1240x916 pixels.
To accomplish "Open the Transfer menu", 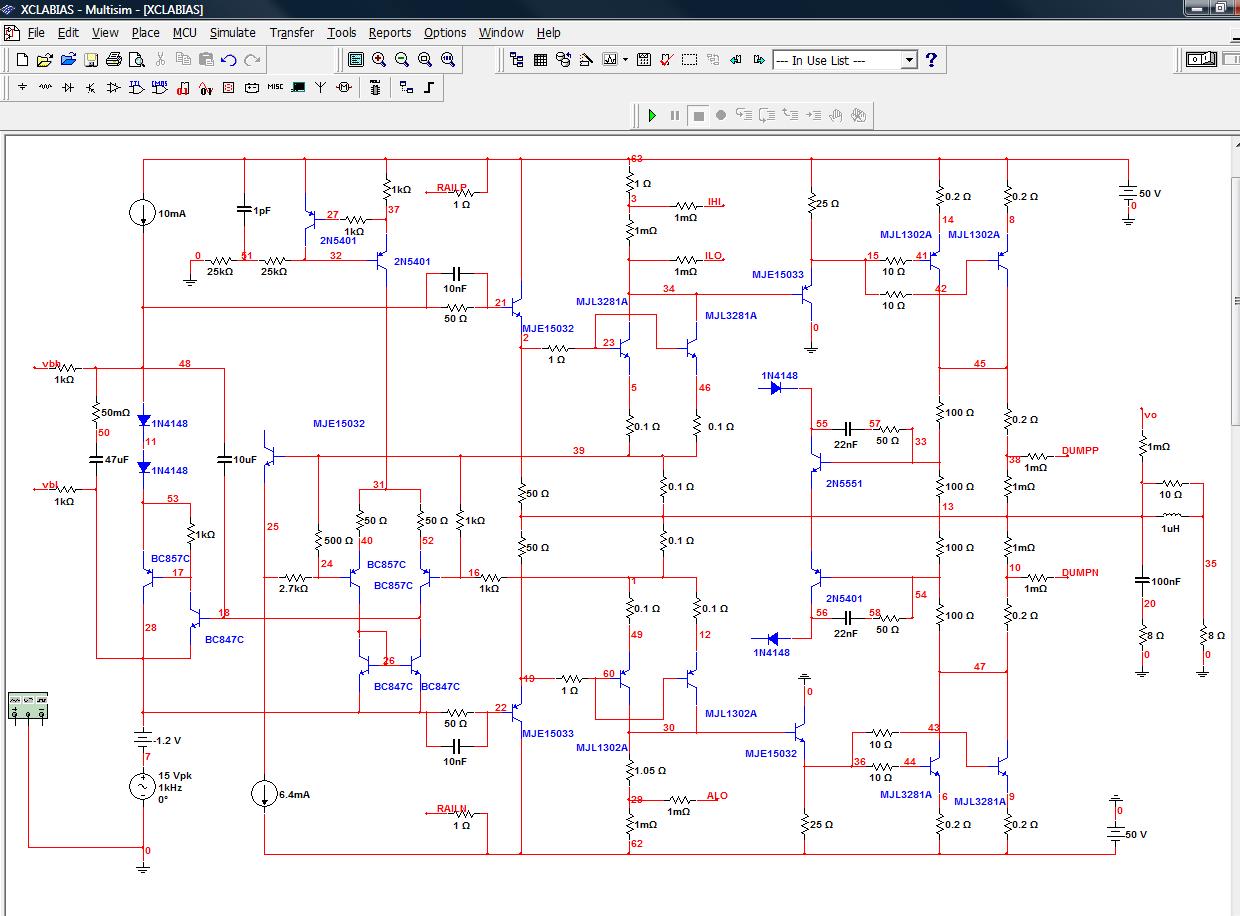I will pos(292,33).
